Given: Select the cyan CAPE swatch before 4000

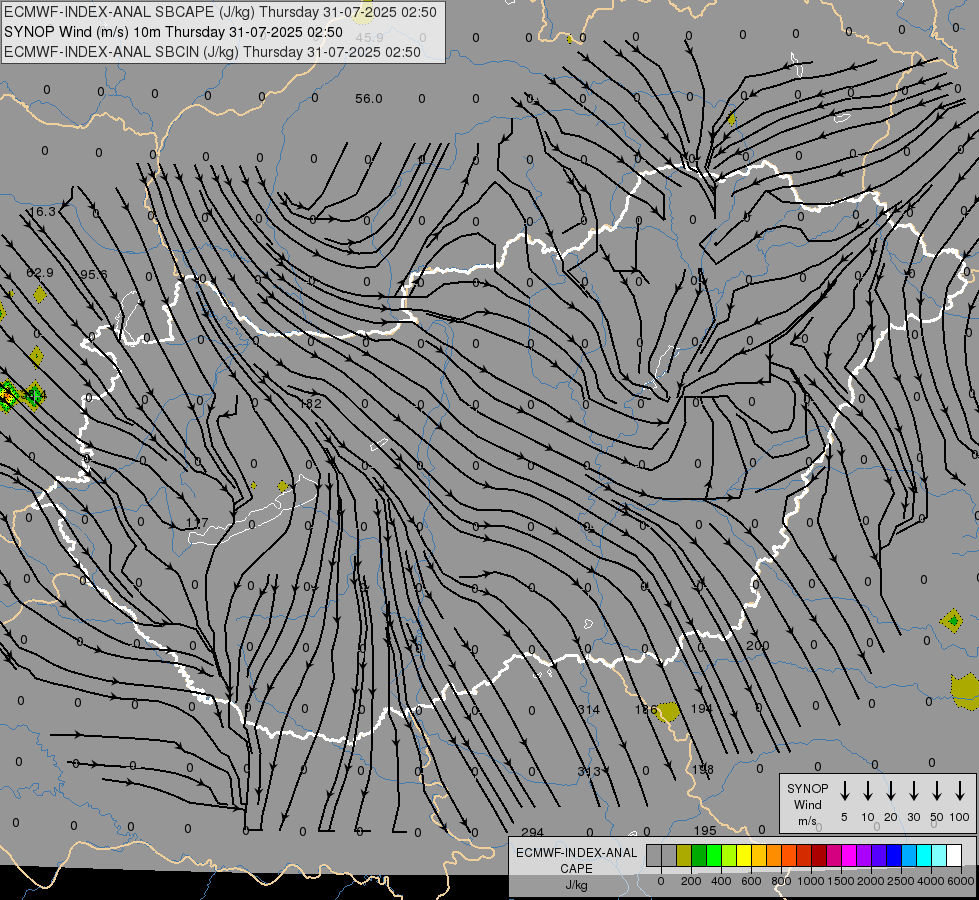Looking at the screenshot, I should (923, 855).
